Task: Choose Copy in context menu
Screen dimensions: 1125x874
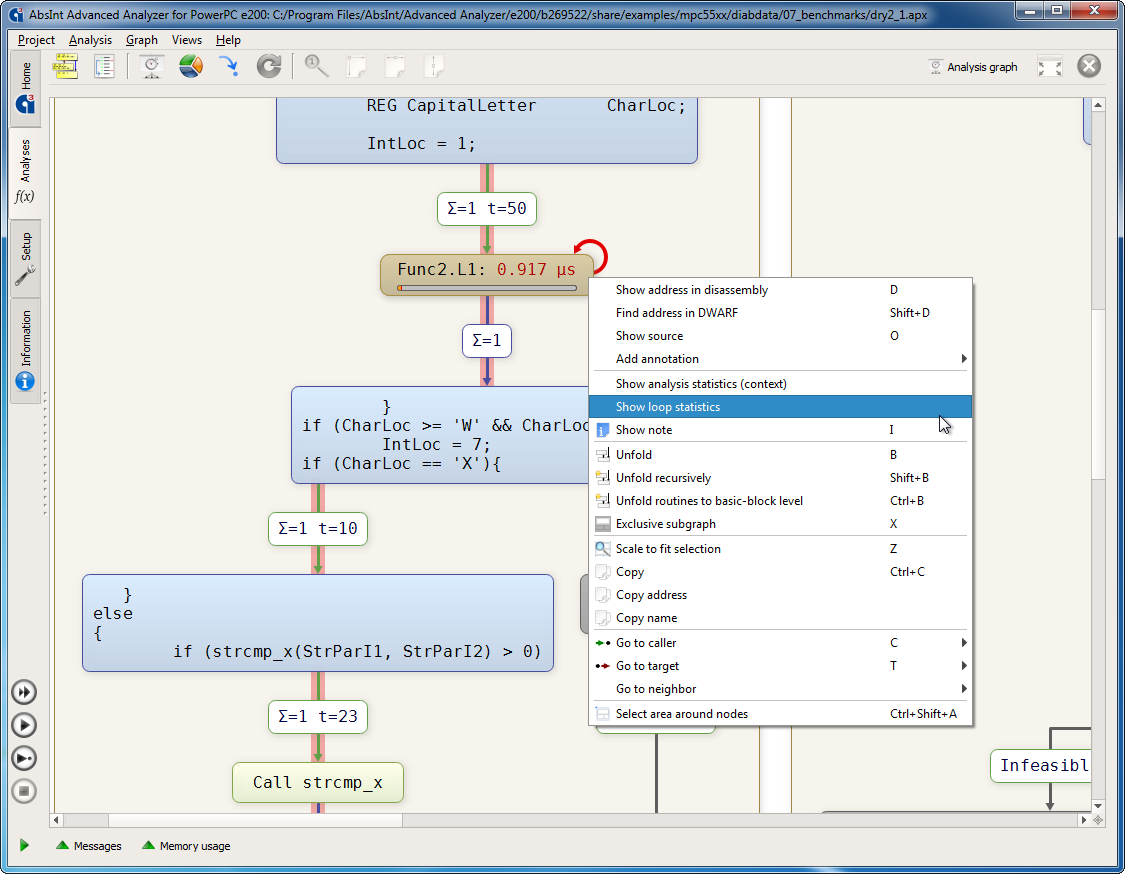Action: pyautogui.click(x=780, y=572)
